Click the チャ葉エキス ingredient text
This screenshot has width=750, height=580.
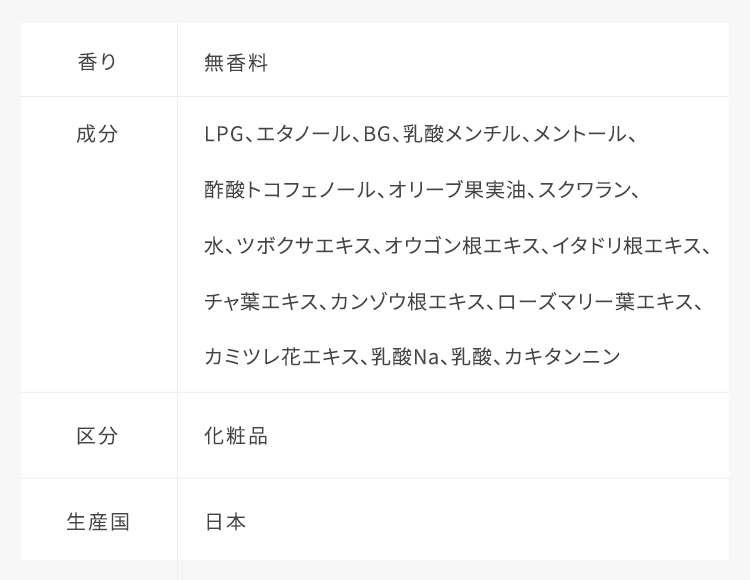click(261, 302)
